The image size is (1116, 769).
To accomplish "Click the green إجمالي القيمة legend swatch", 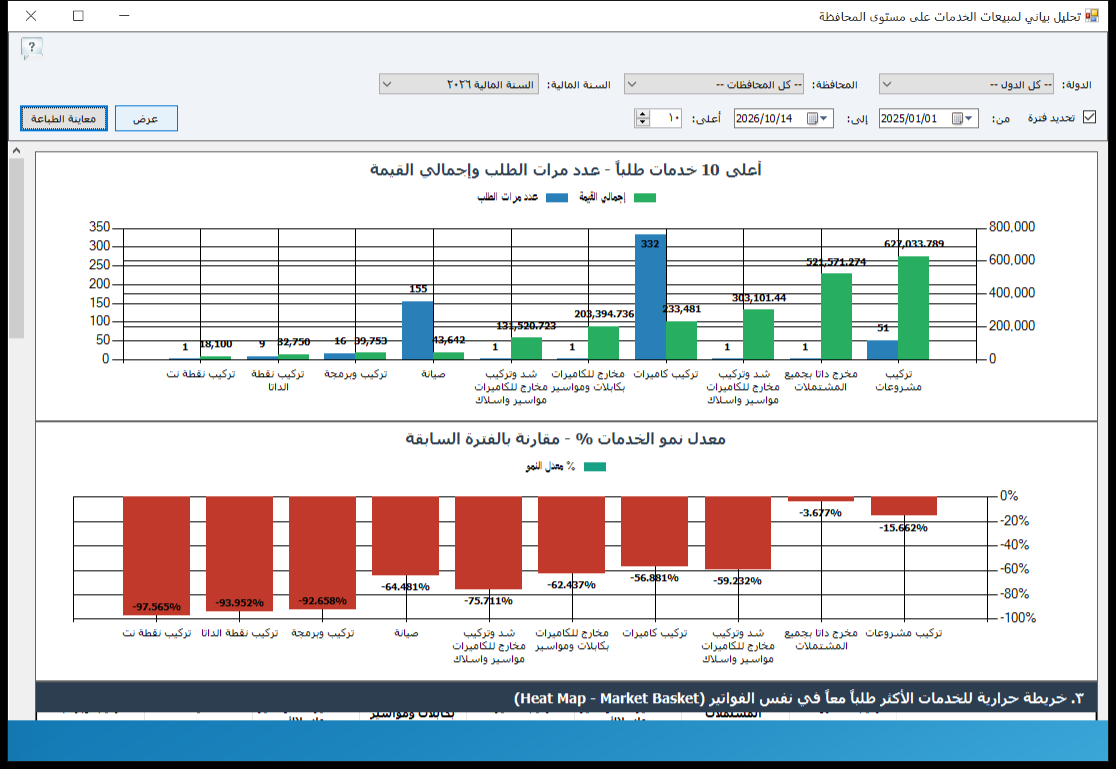I will tap(645, 198).
